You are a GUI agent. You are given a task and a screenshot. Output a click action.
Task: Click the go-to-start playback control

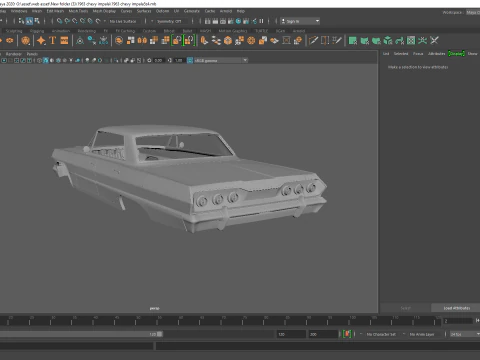click(477, 321)
